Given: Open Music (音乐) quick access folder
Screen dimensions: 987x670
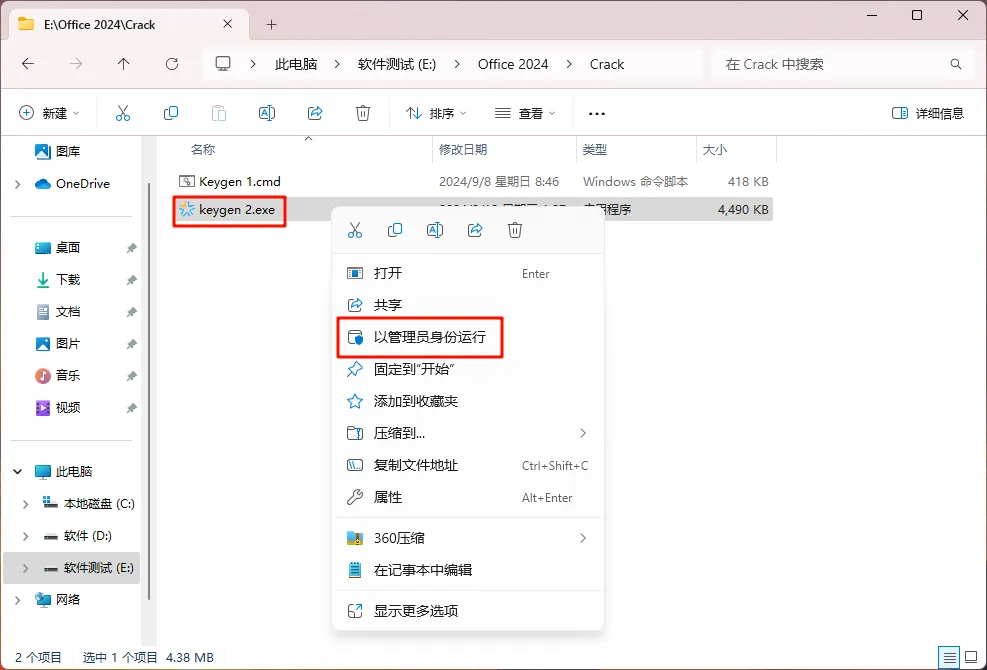Looking at the screenshot, I should coord(57,376).
